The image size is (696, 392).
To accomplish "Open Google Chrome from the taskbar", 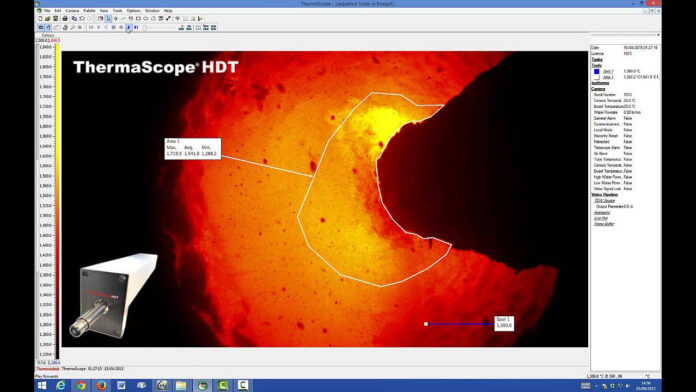I will click(x=81, y=385).
